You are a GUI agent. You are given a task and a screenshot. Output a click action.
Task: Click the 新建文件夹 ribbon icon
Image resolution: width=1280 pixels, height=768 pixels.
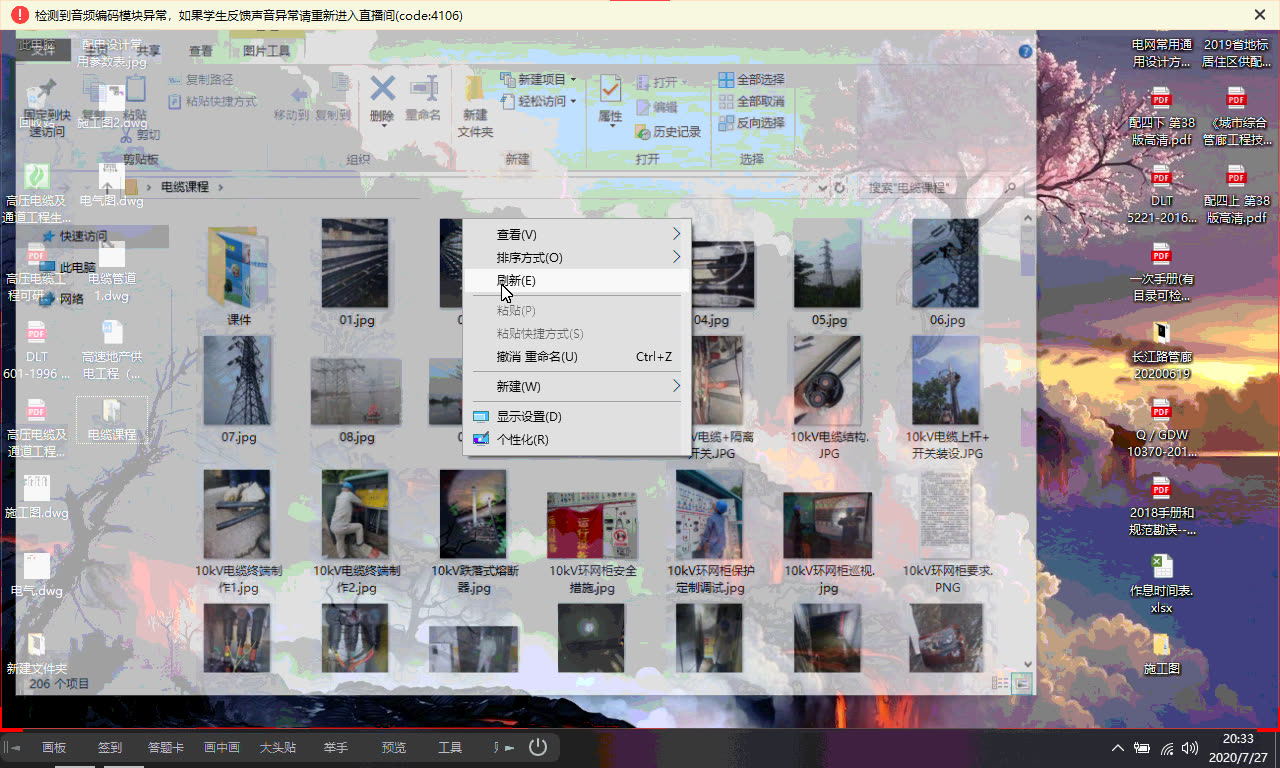pos(475,88)
